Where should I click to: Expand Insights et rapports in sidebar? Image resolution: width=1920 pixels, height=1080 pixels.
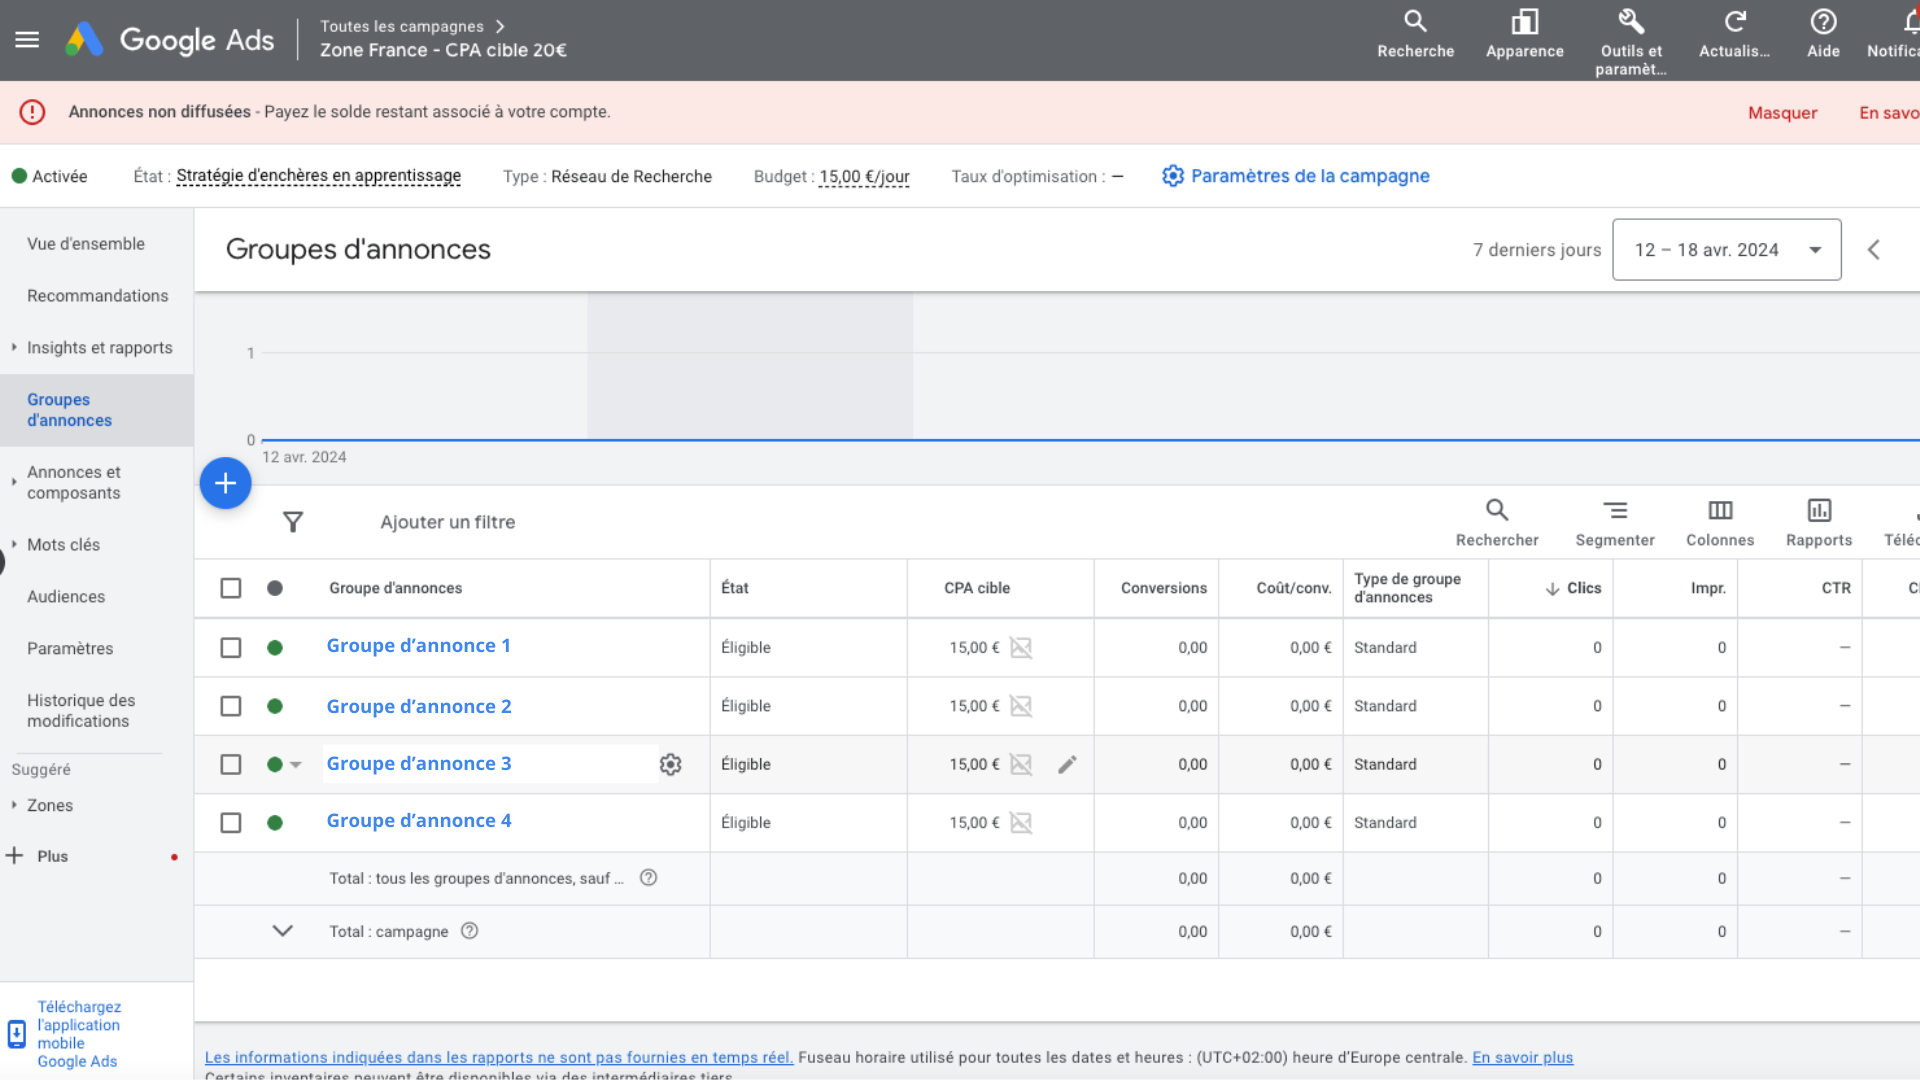[14, 348]
